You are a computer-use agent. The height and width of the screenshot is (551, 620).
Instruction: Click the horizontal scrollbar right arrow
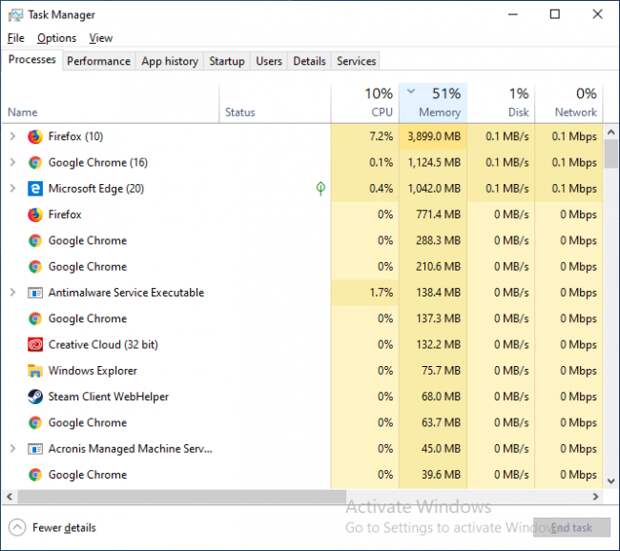(595, 496)
